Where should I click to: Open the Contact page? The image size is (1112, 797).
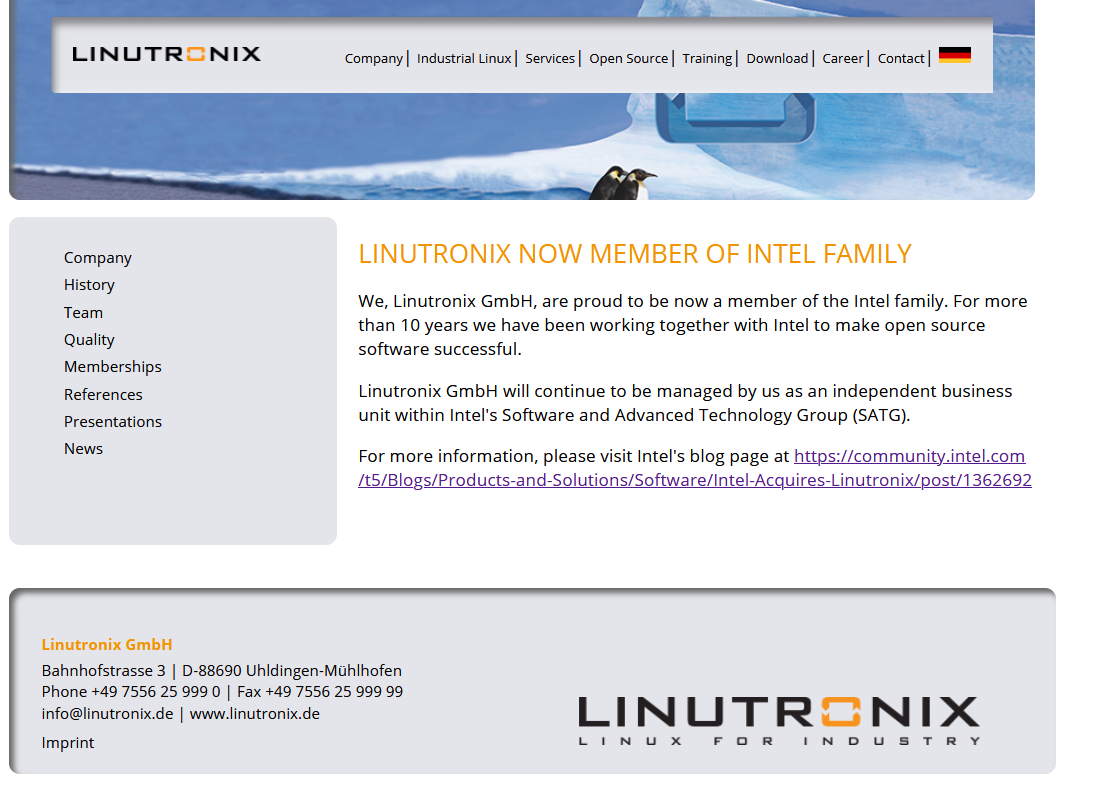[900, 58]
